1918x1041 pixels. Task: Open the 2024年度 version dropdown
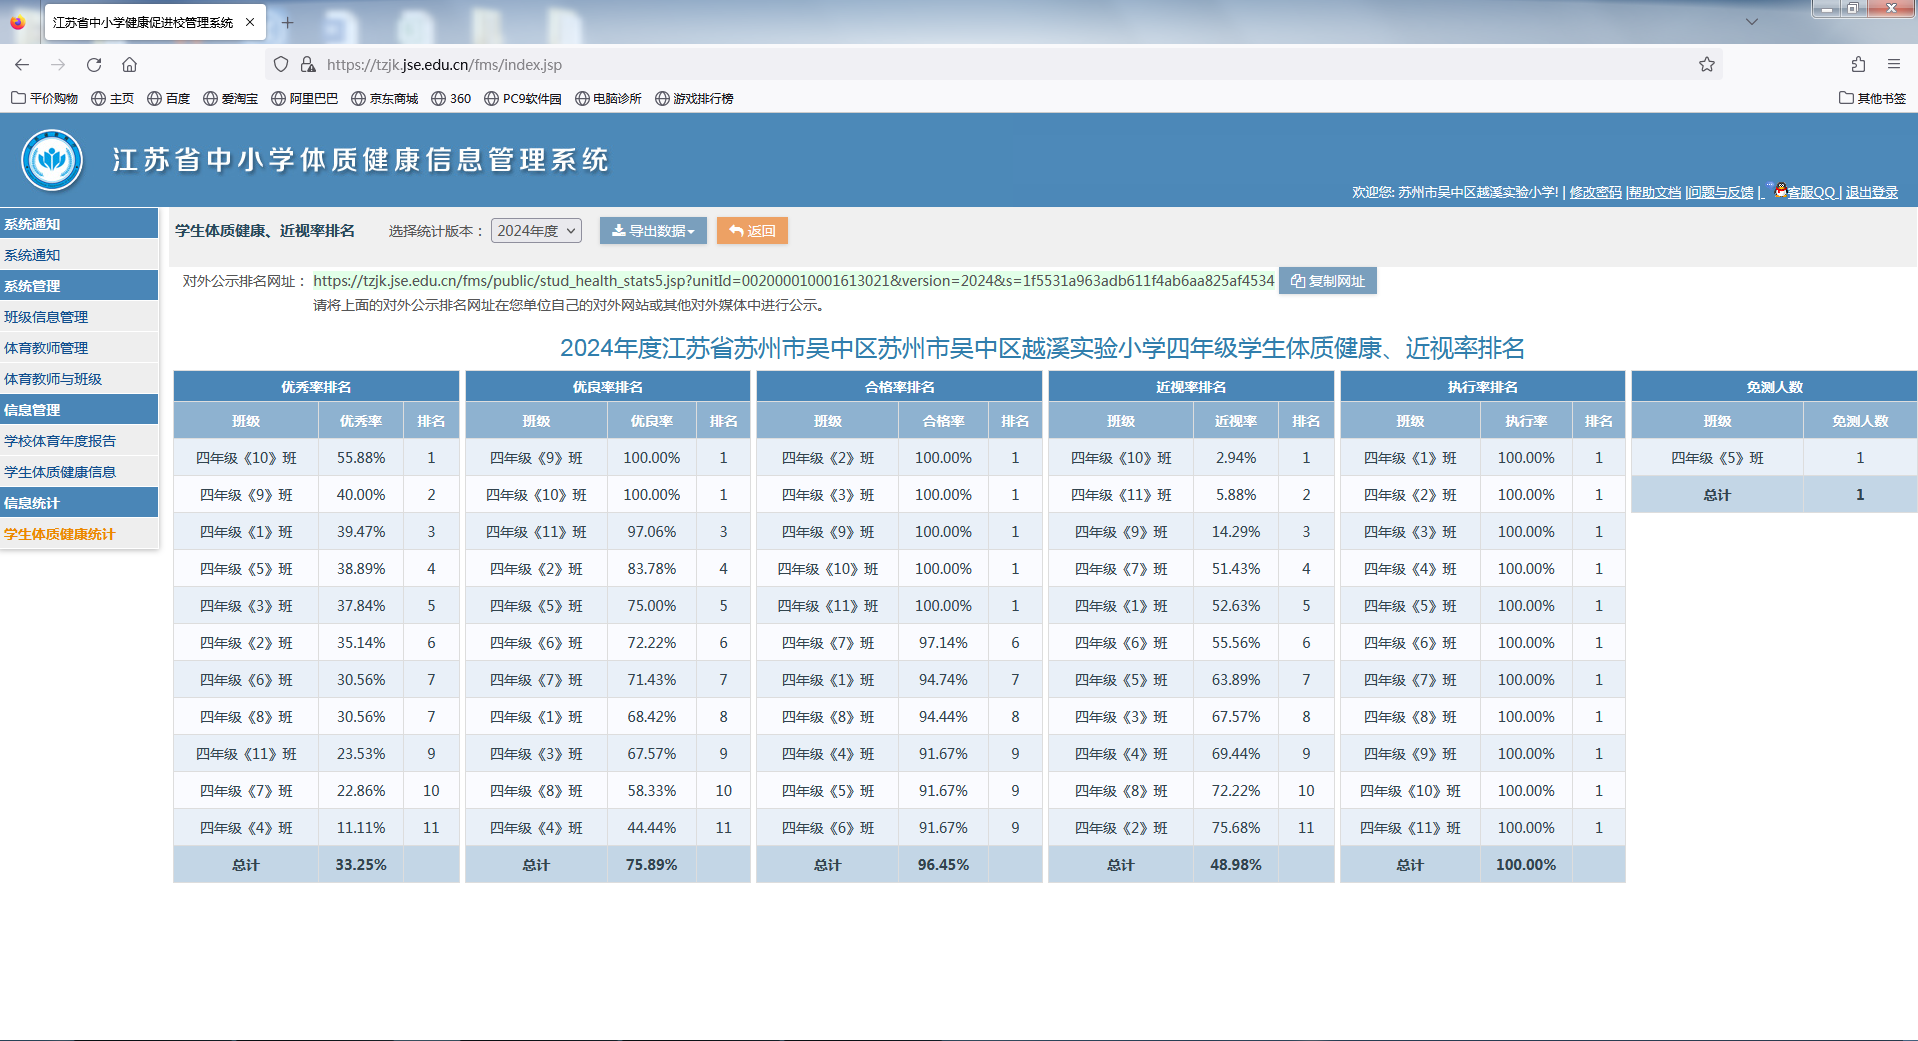point(536,231)
